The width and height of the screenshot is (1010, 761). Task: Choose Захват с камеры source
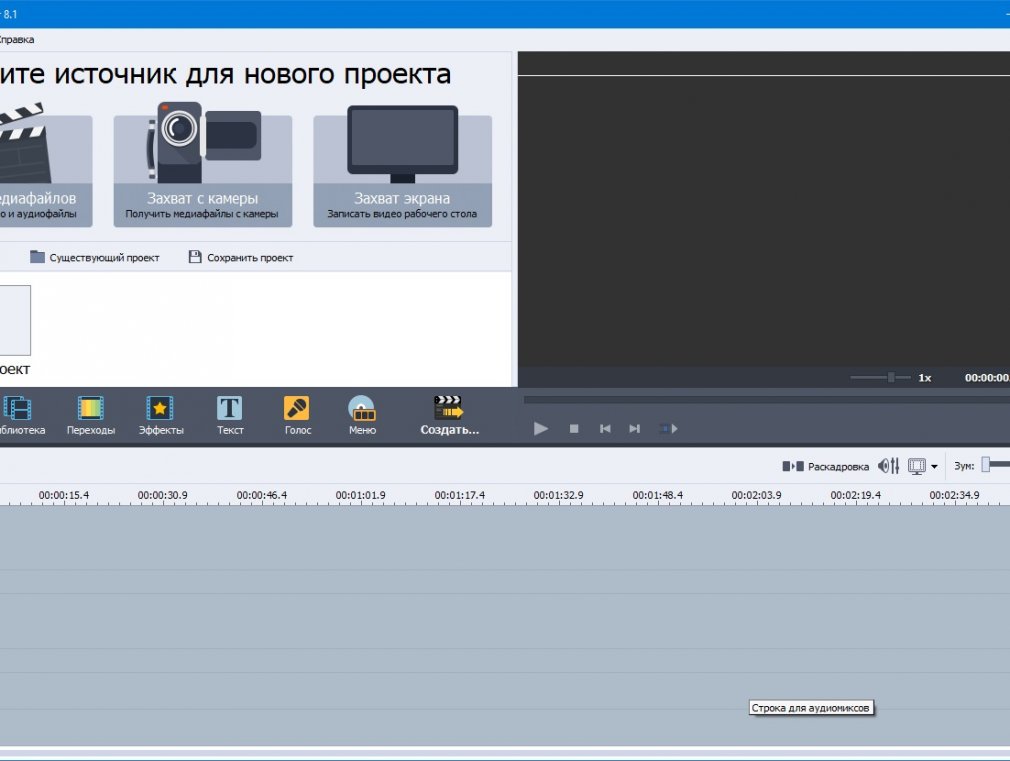coord(202,165)
